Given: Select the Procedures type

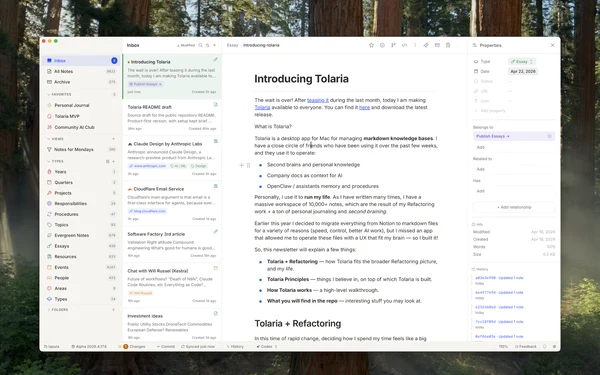Looking at the screenshot, I should [x=82, y=214].
